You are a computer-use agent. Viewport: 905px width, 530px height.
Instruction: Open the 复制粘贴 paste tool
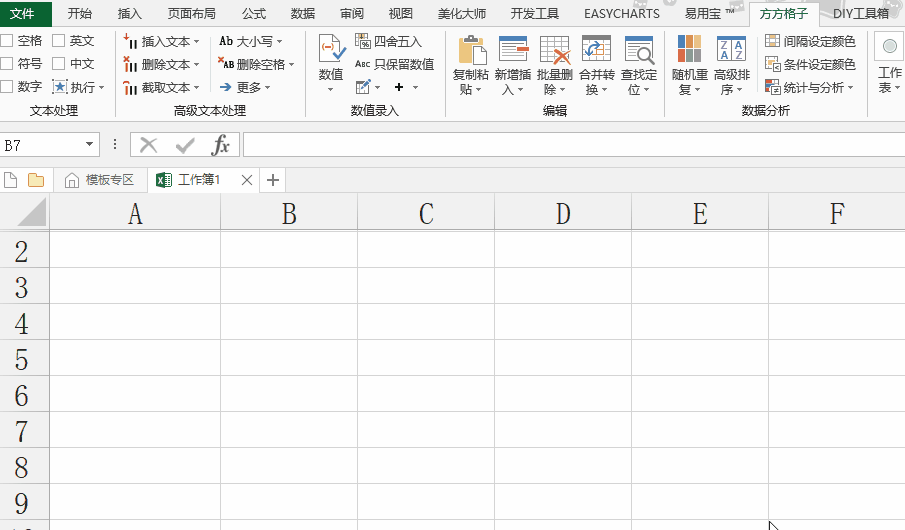[x=470, y=65]
